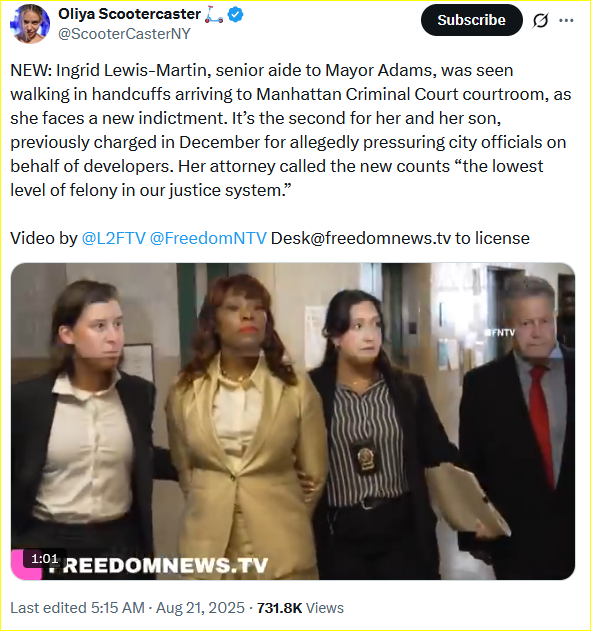Screen dimensions: 591x631
Task: Click the Desk@freedomnews.tv email text
Action: tap(361, 238)
